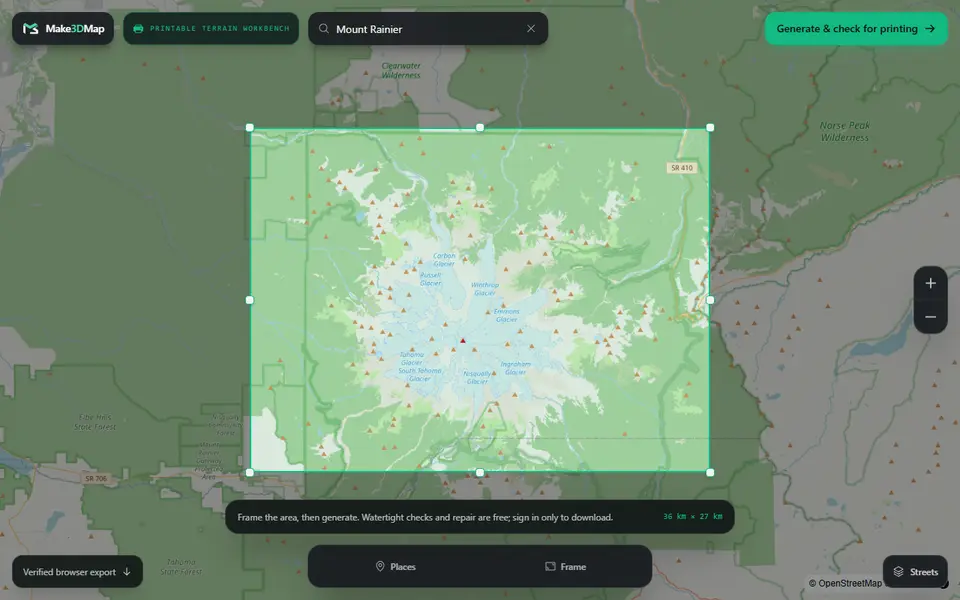Click the Tahoma State Forest label
This screenshot has height=600, width=960.
[181, 567]
